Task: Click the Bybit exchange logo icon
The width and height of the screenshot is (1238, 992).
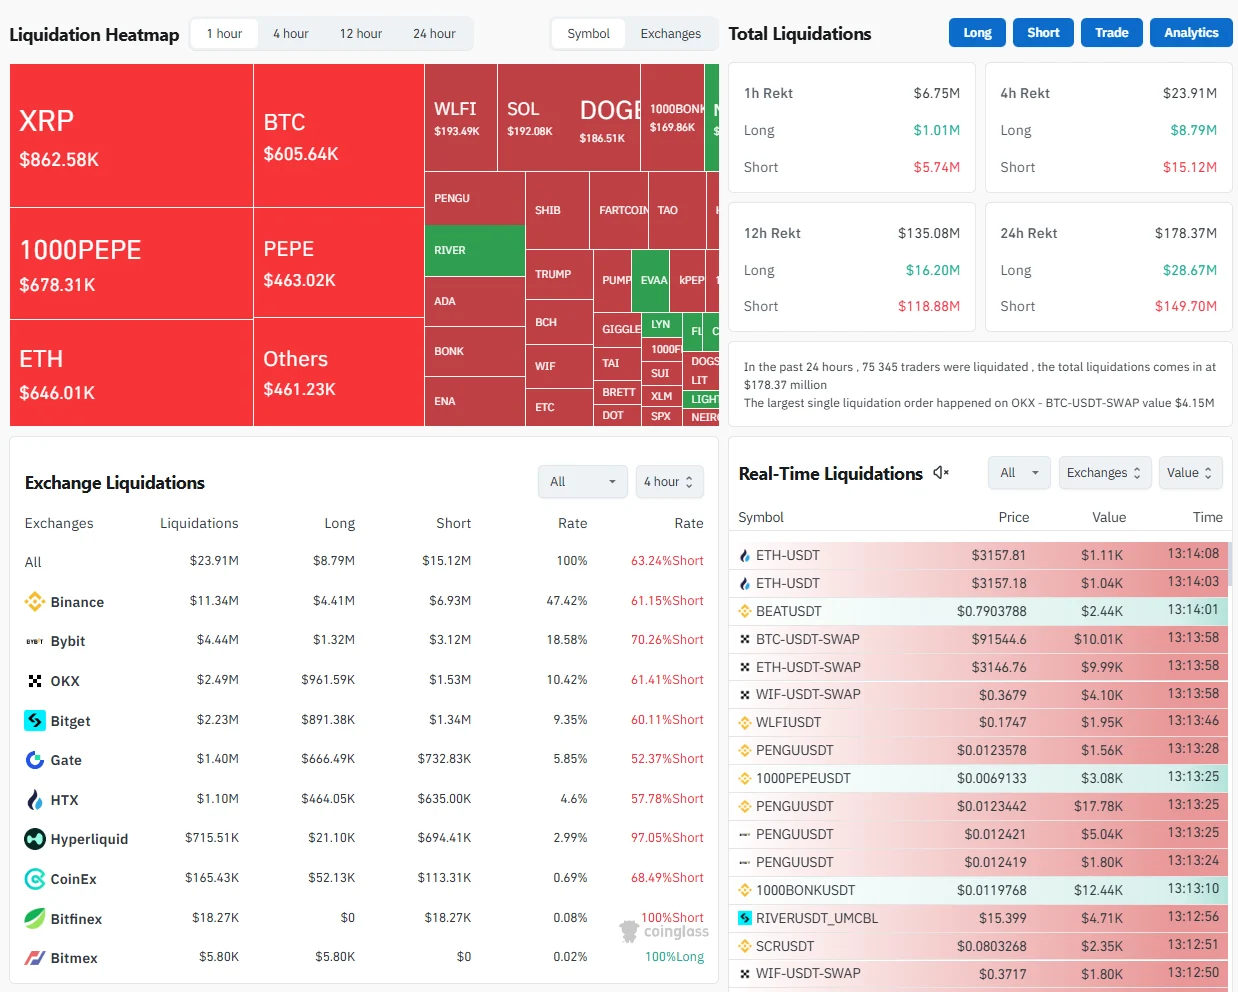Action: pyautogui.click(x=35, y=641)
